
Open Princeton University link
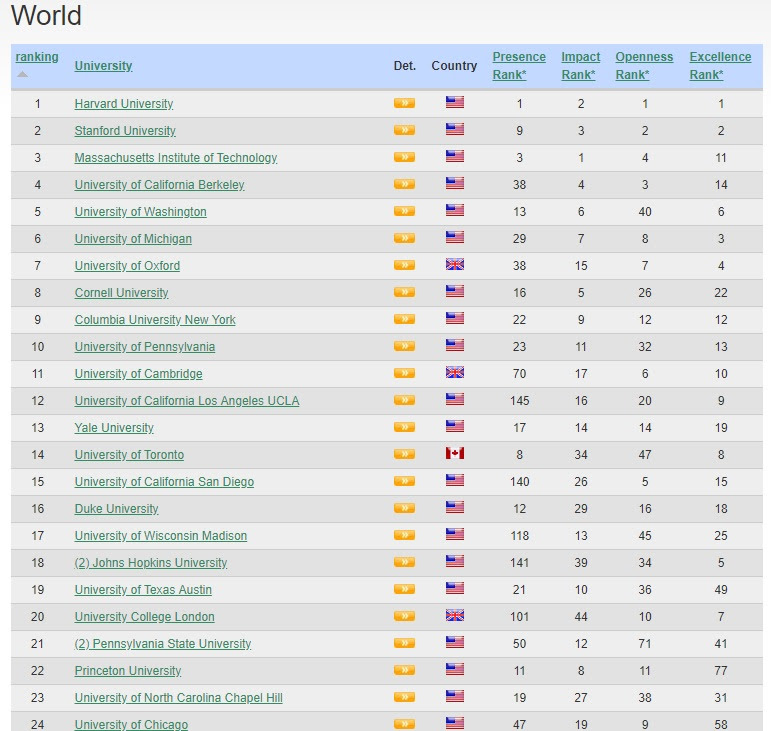[x=128, y=672]
